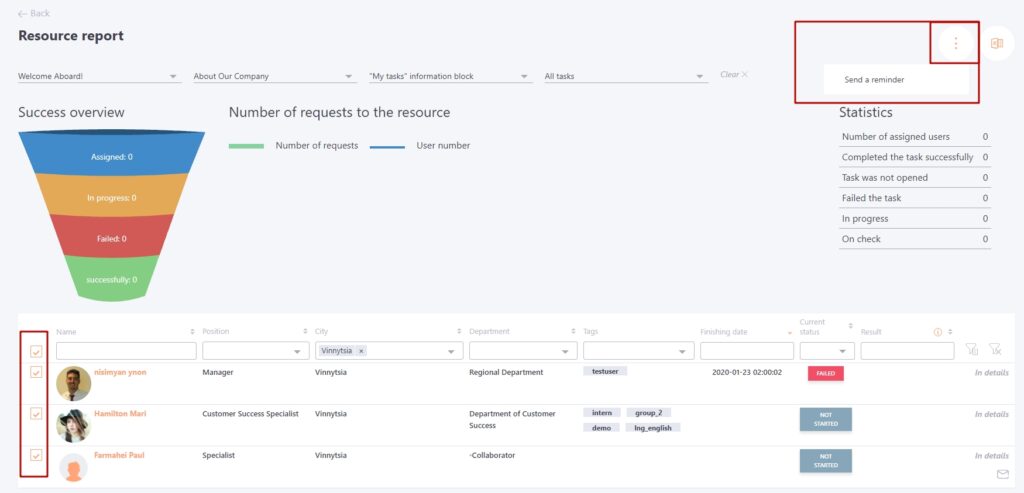Click the Result filter input field
This screenshot has width=1024, height=493.
(x=907, y=351)
